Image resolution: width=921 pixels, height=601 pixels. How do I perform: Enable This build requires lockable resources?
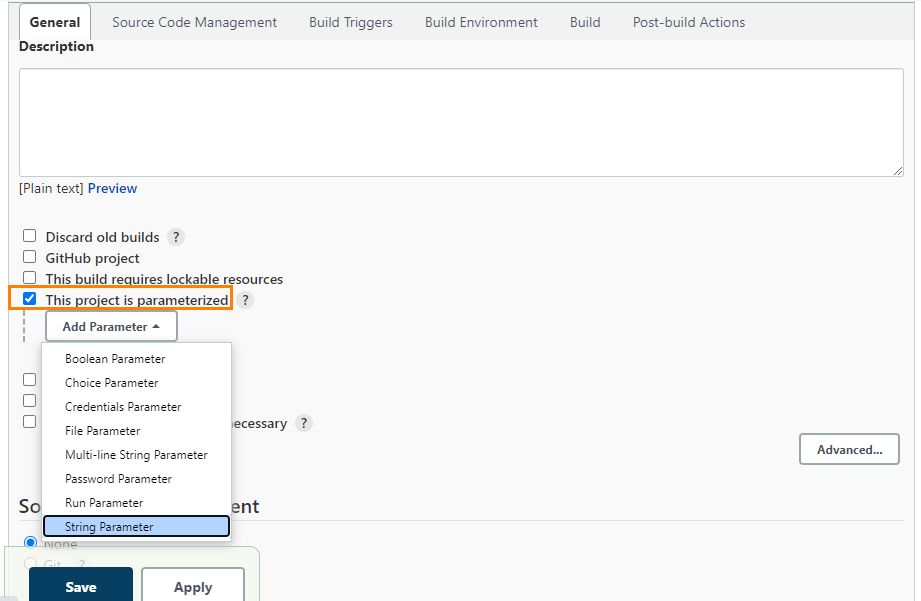point(29,277)
